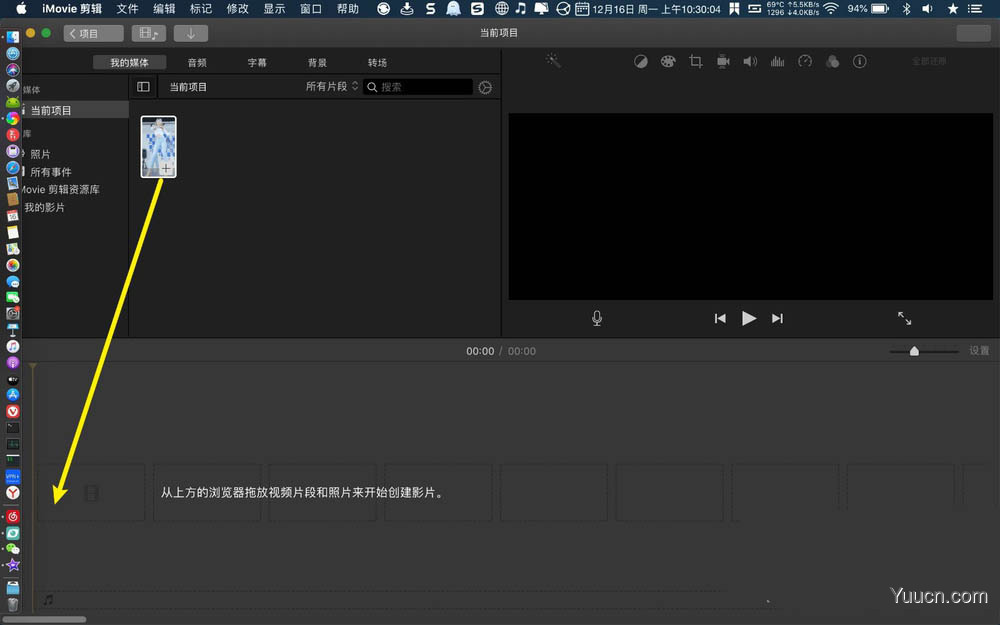Open the 帮助 menu
This screenshot has width=1000, height=625.
click(348, 8)
